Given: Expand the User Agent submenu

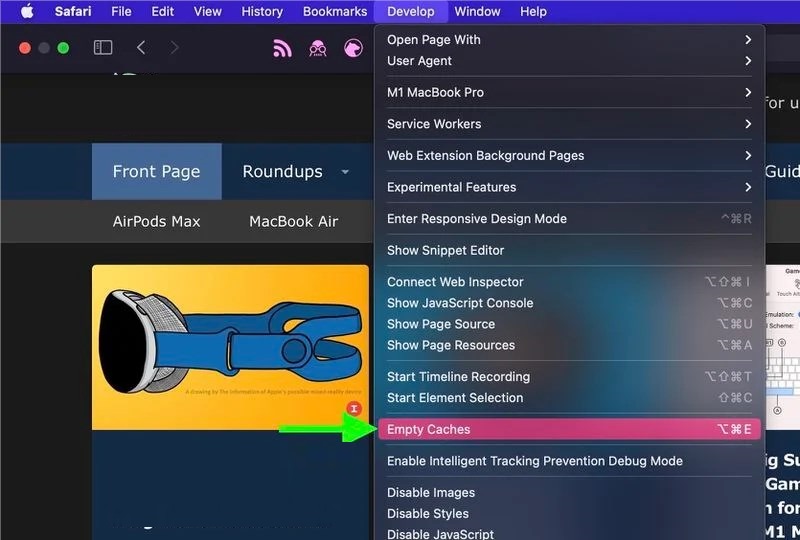Looking at the screenshot, I should 569,61.
